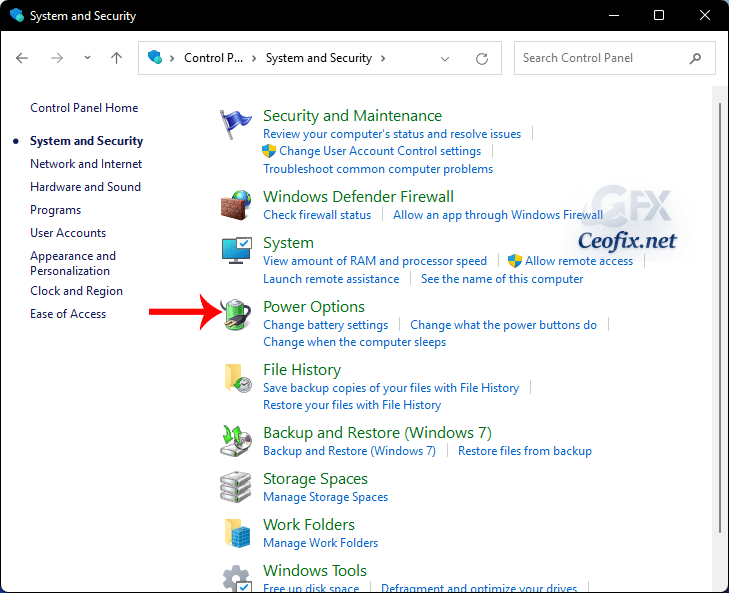
Task: Refresh the Control Panel view
Action: tap(482, 59)
